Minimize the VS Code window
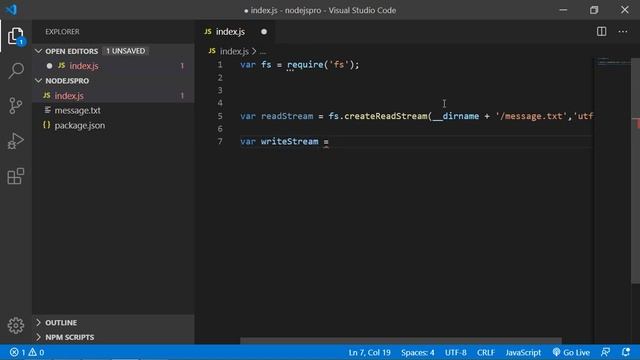The height and width of the screenshot is (360, 640). (563, 10)
